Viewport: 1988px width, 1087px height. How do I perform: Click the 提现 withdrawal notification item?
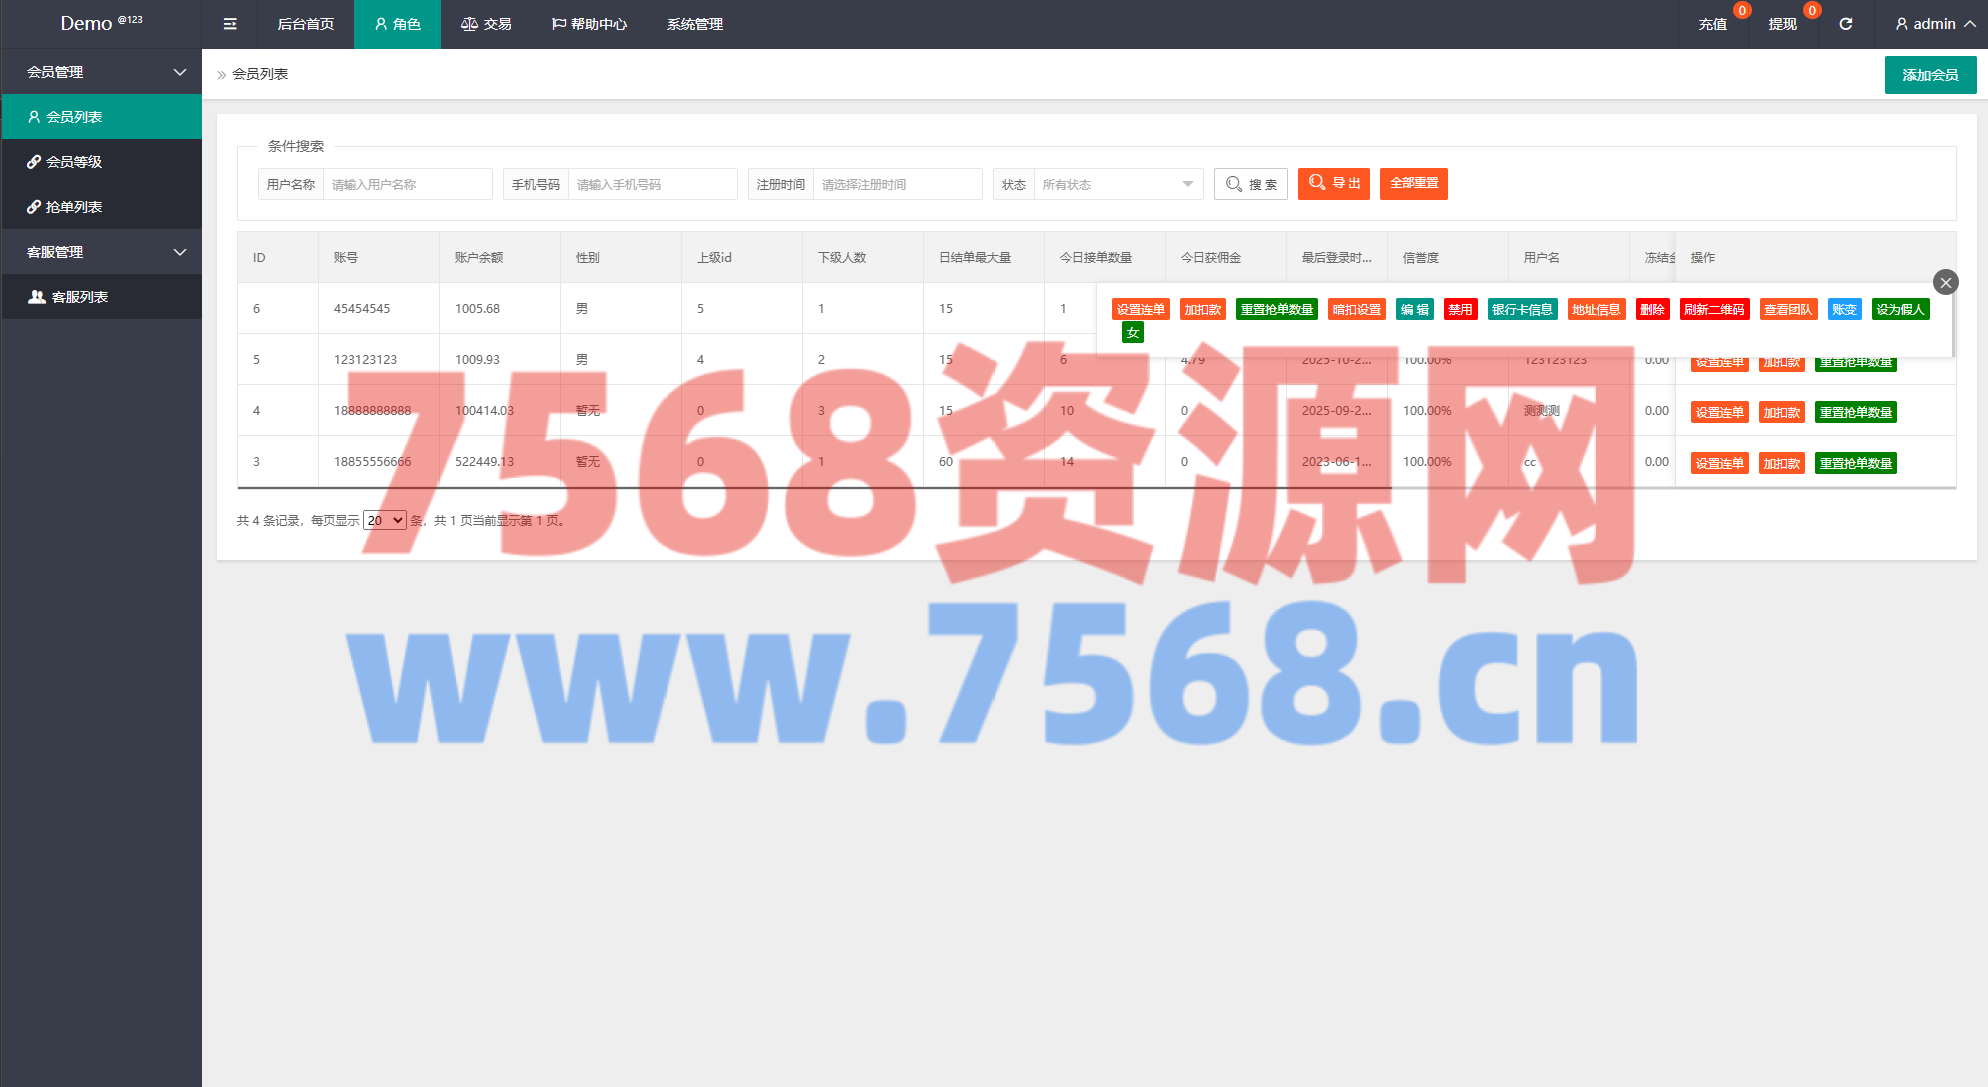click(x=1783, y=24)
